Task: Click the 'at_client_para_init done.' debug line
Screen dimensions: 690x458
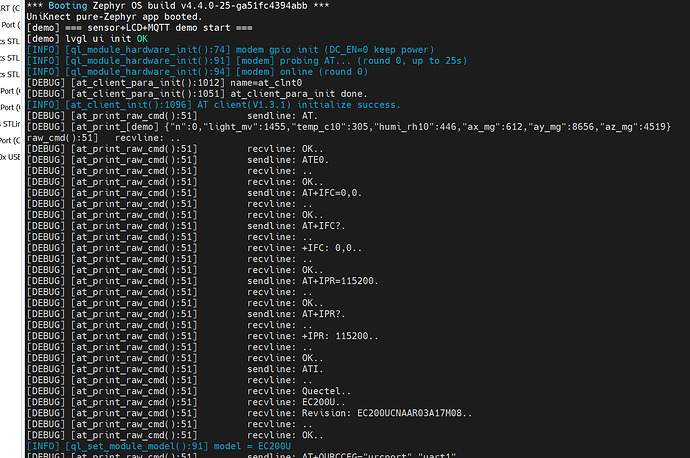Action: (x=197, y=94)
